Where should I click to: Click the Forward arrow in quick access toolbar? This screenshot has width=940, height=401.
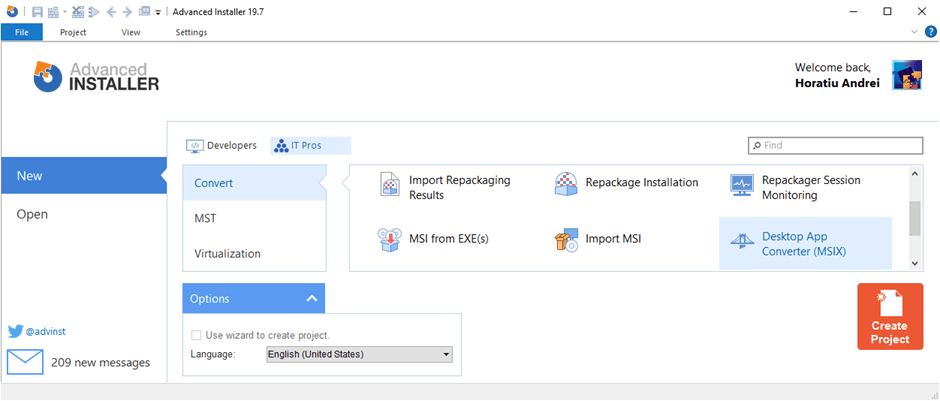pyautogui.click(x=127, y=11)
